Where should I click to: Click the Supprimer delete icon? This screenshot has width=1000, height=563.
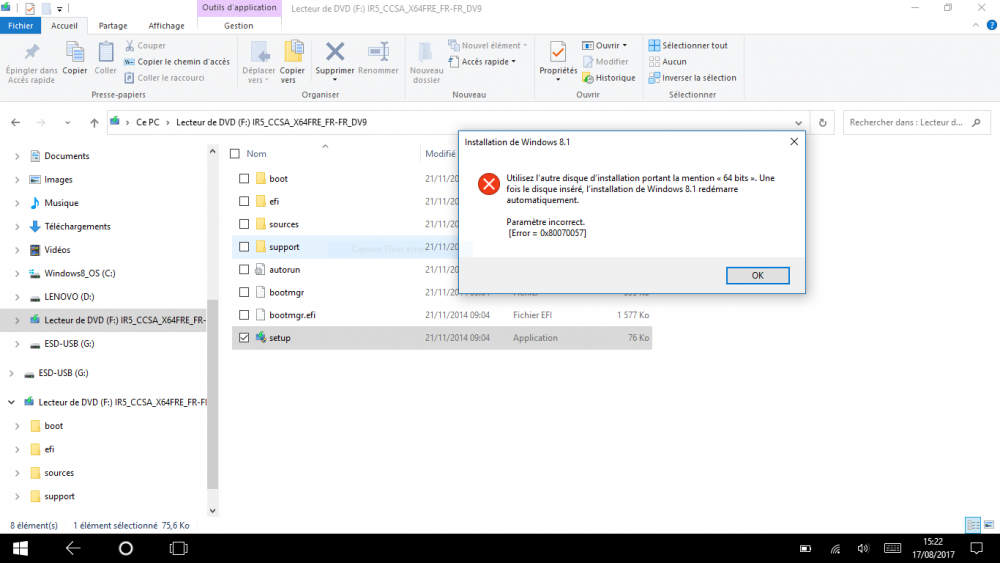pyautogui.click(x=335, y=52)
